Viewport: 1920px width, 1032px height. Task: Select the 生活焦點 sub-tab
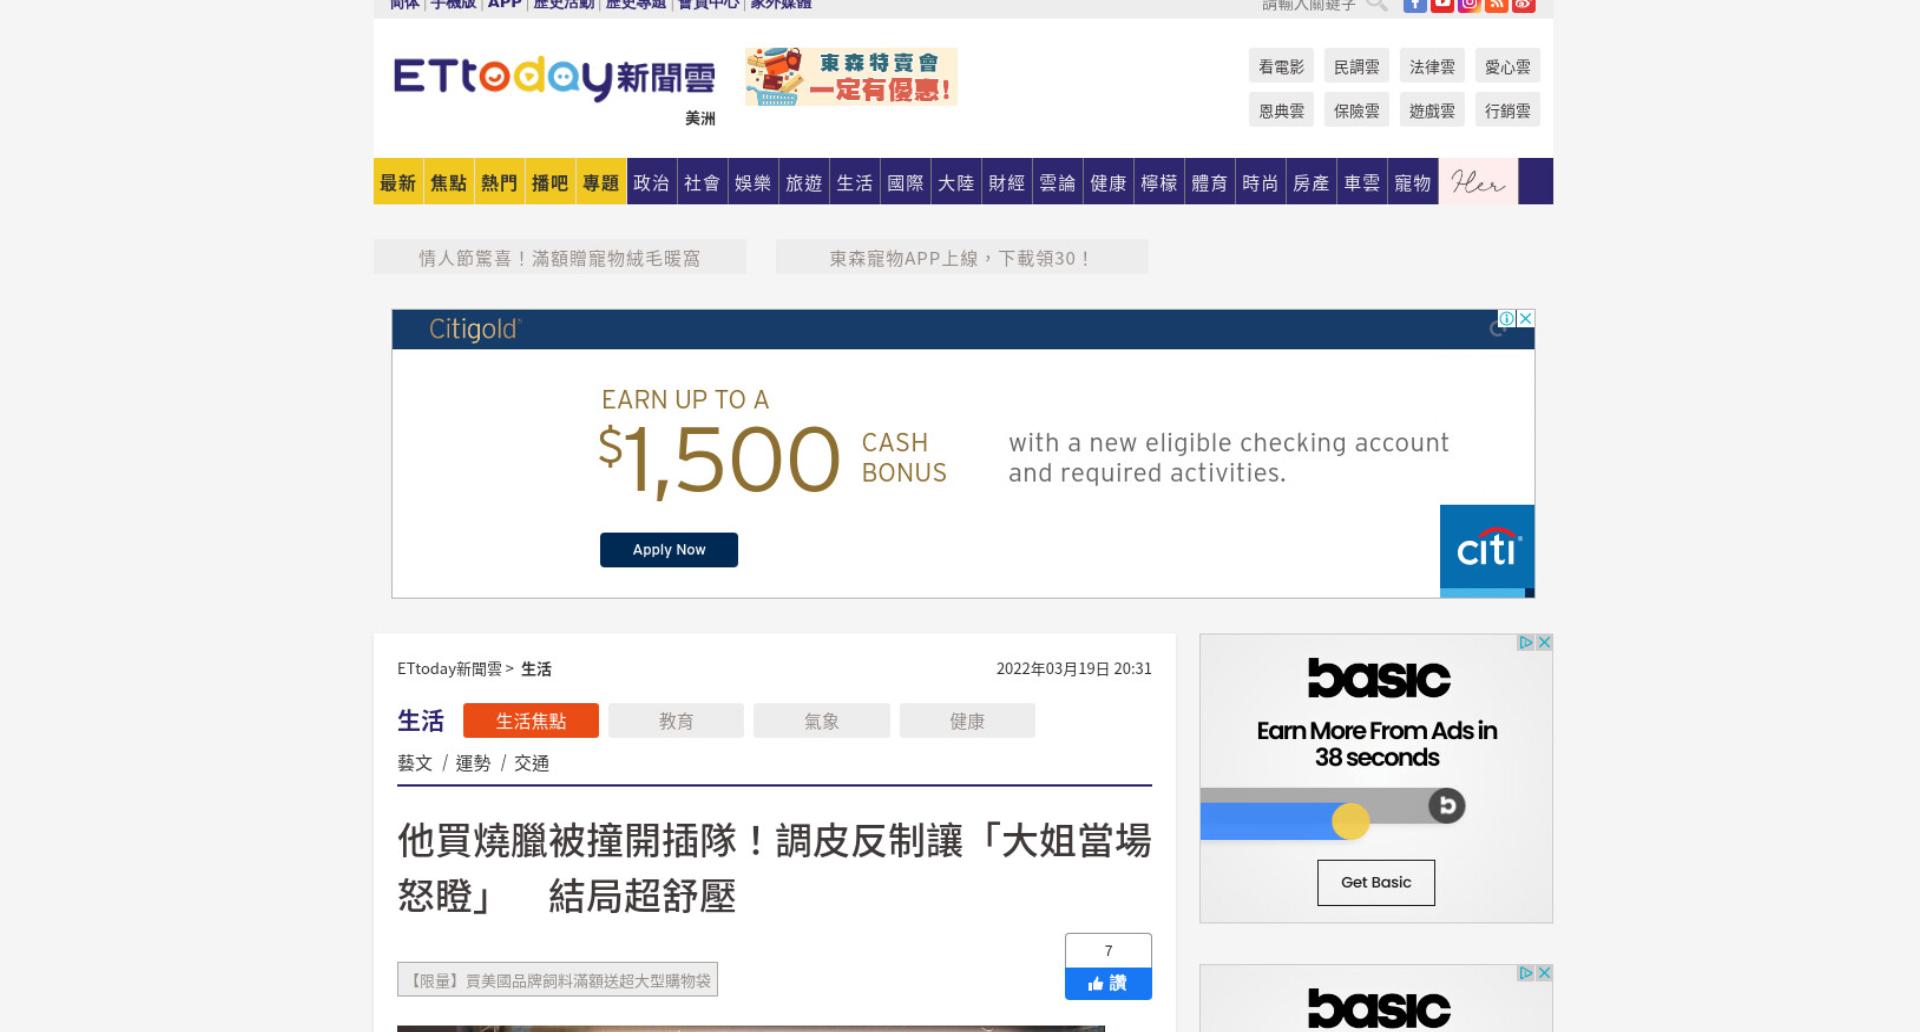[531, 721]
